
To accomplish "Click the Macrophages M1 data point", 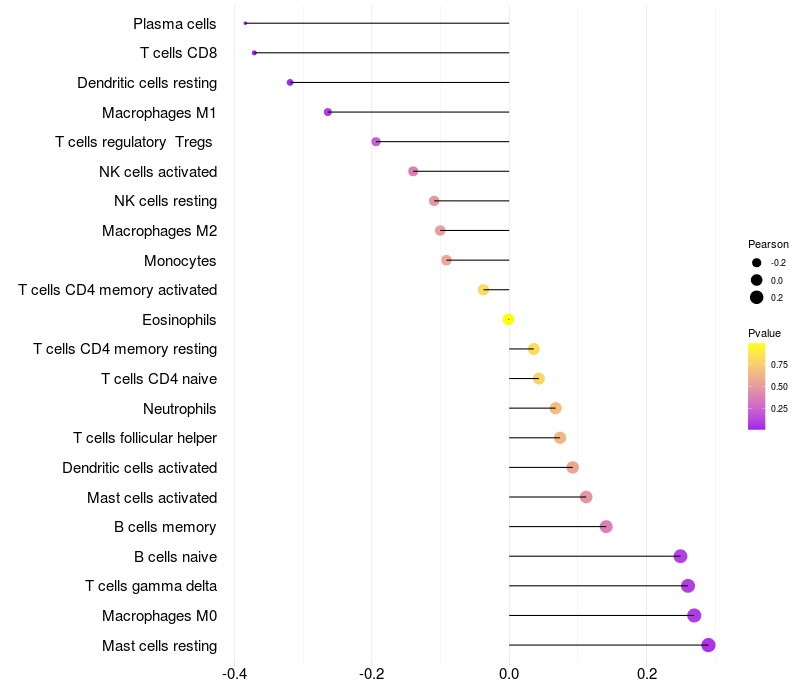I will pyautogui.click(x=328, y=112).
